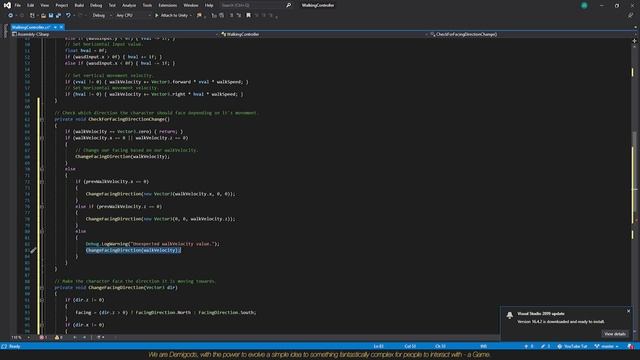Open the Build menu

[79, 5]
